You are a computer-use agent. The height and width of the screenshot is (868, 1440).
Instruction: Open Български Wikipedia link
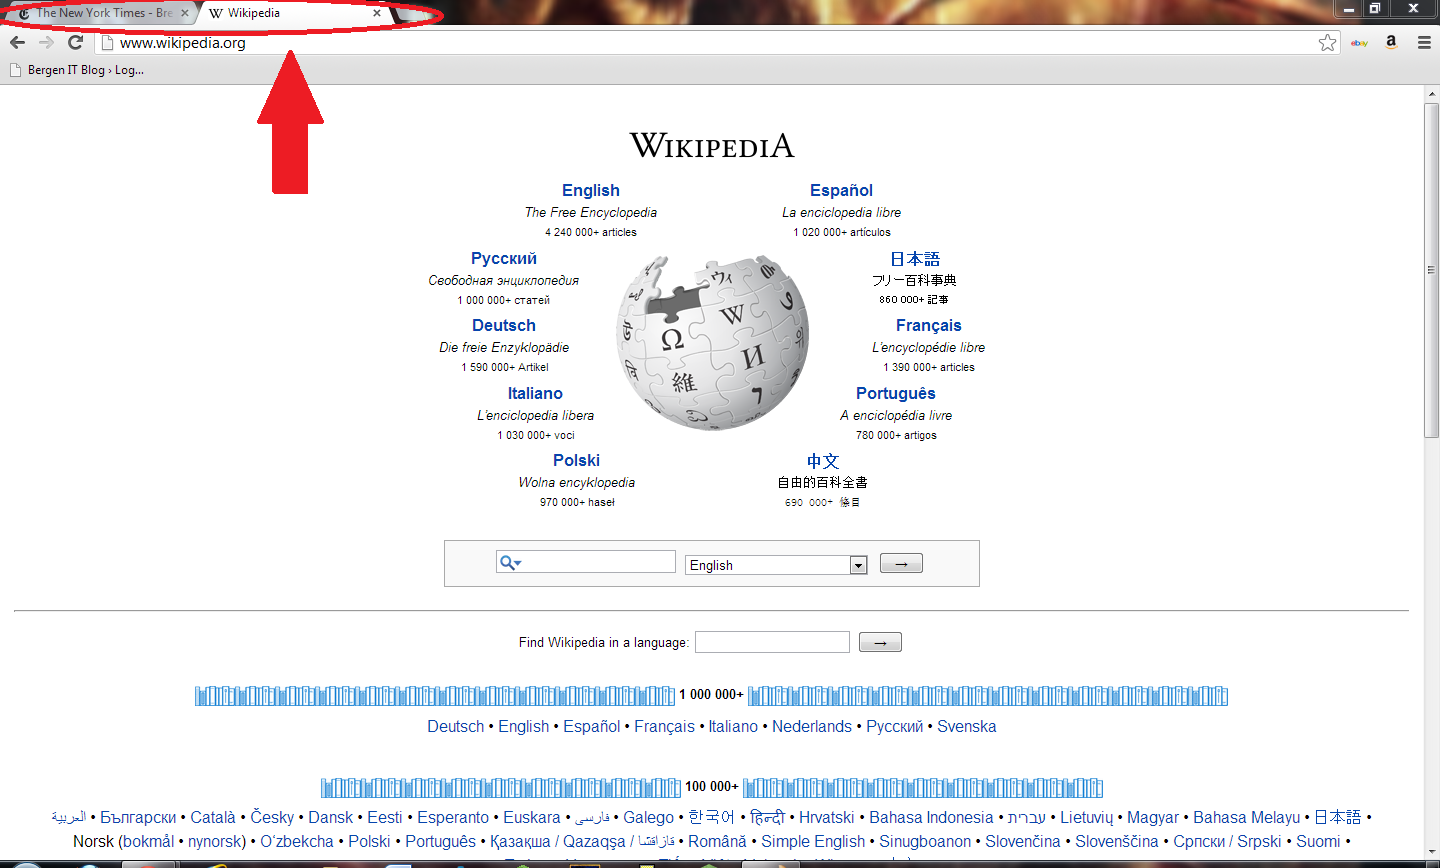point(138,817)
